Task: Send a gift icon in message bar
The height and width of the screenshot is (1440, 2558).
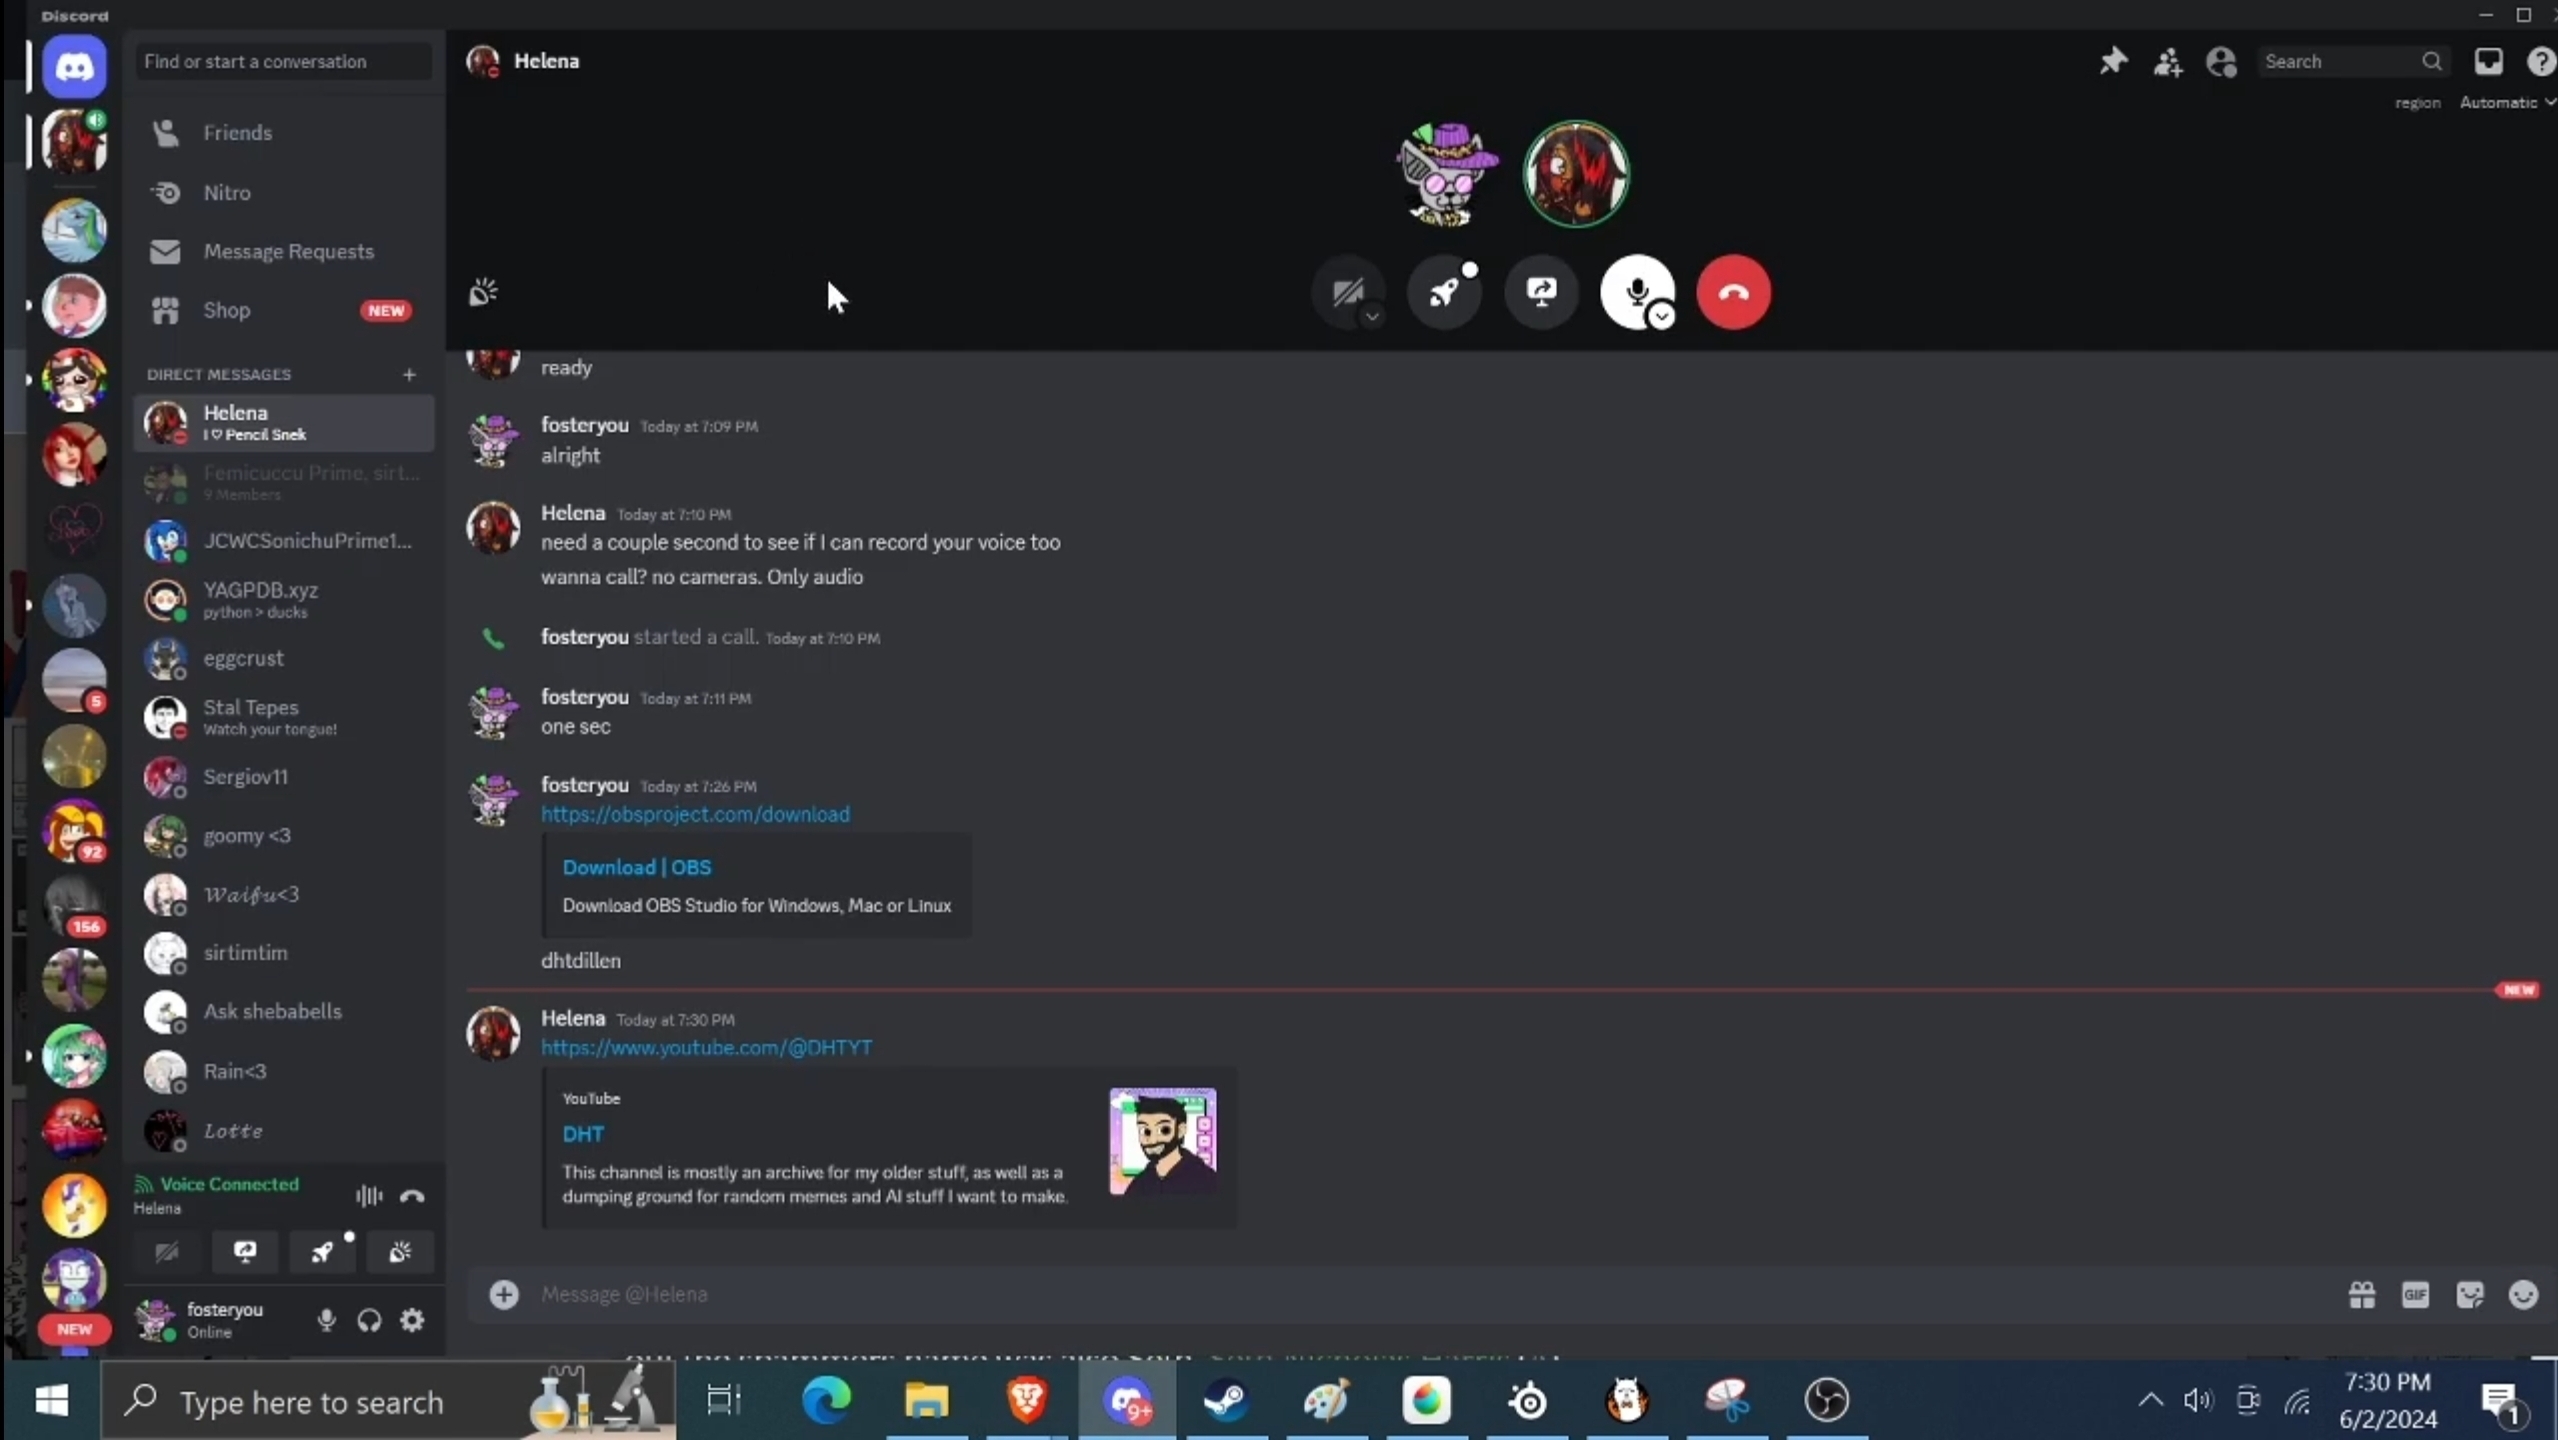Action: coord(2362,1294)
